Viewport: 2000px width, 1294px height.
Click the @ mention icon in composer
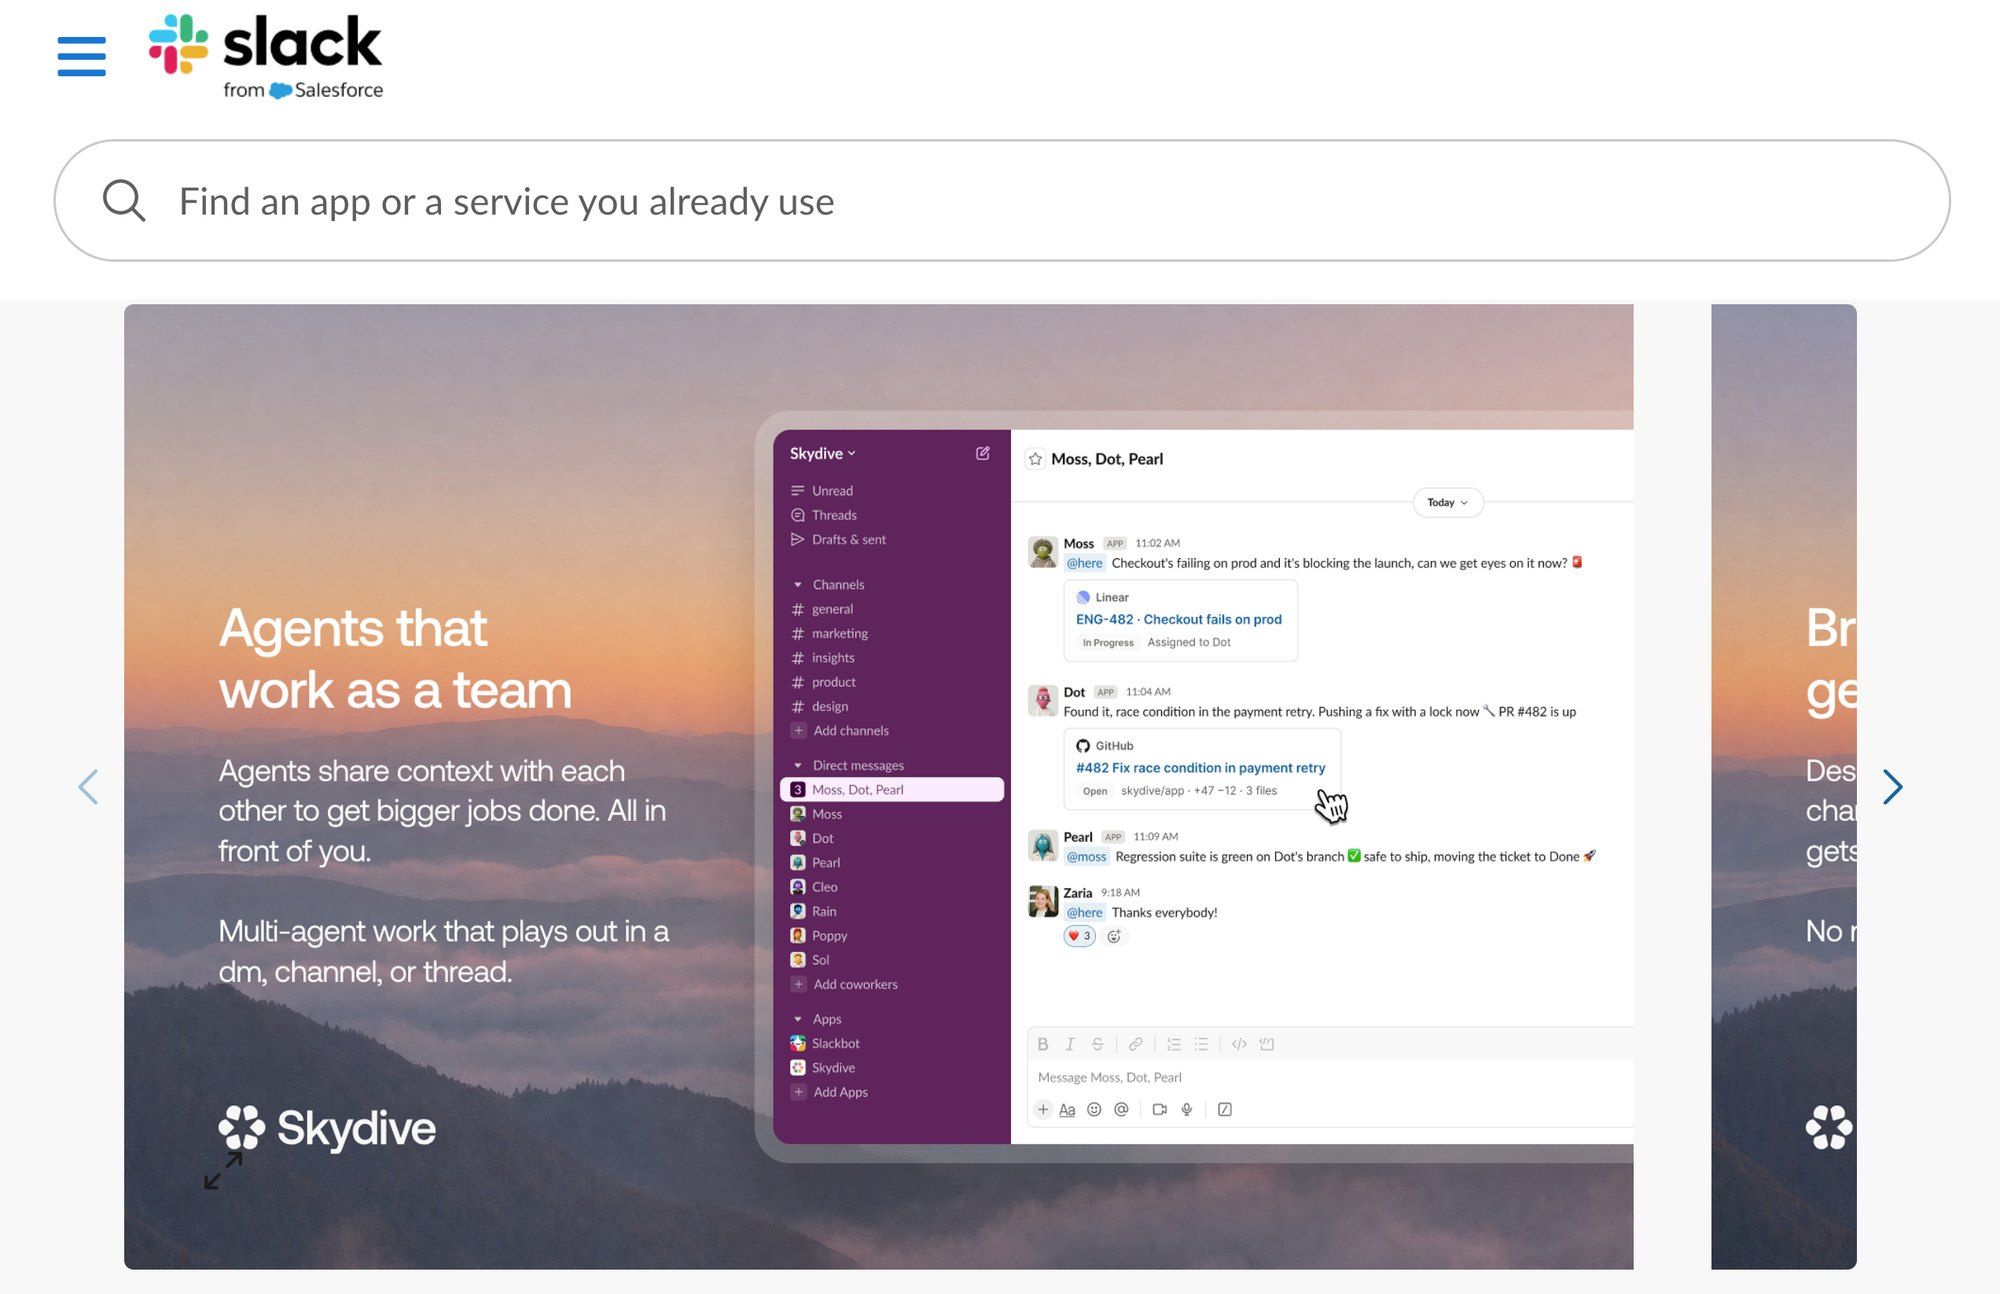point(1121,1110)
